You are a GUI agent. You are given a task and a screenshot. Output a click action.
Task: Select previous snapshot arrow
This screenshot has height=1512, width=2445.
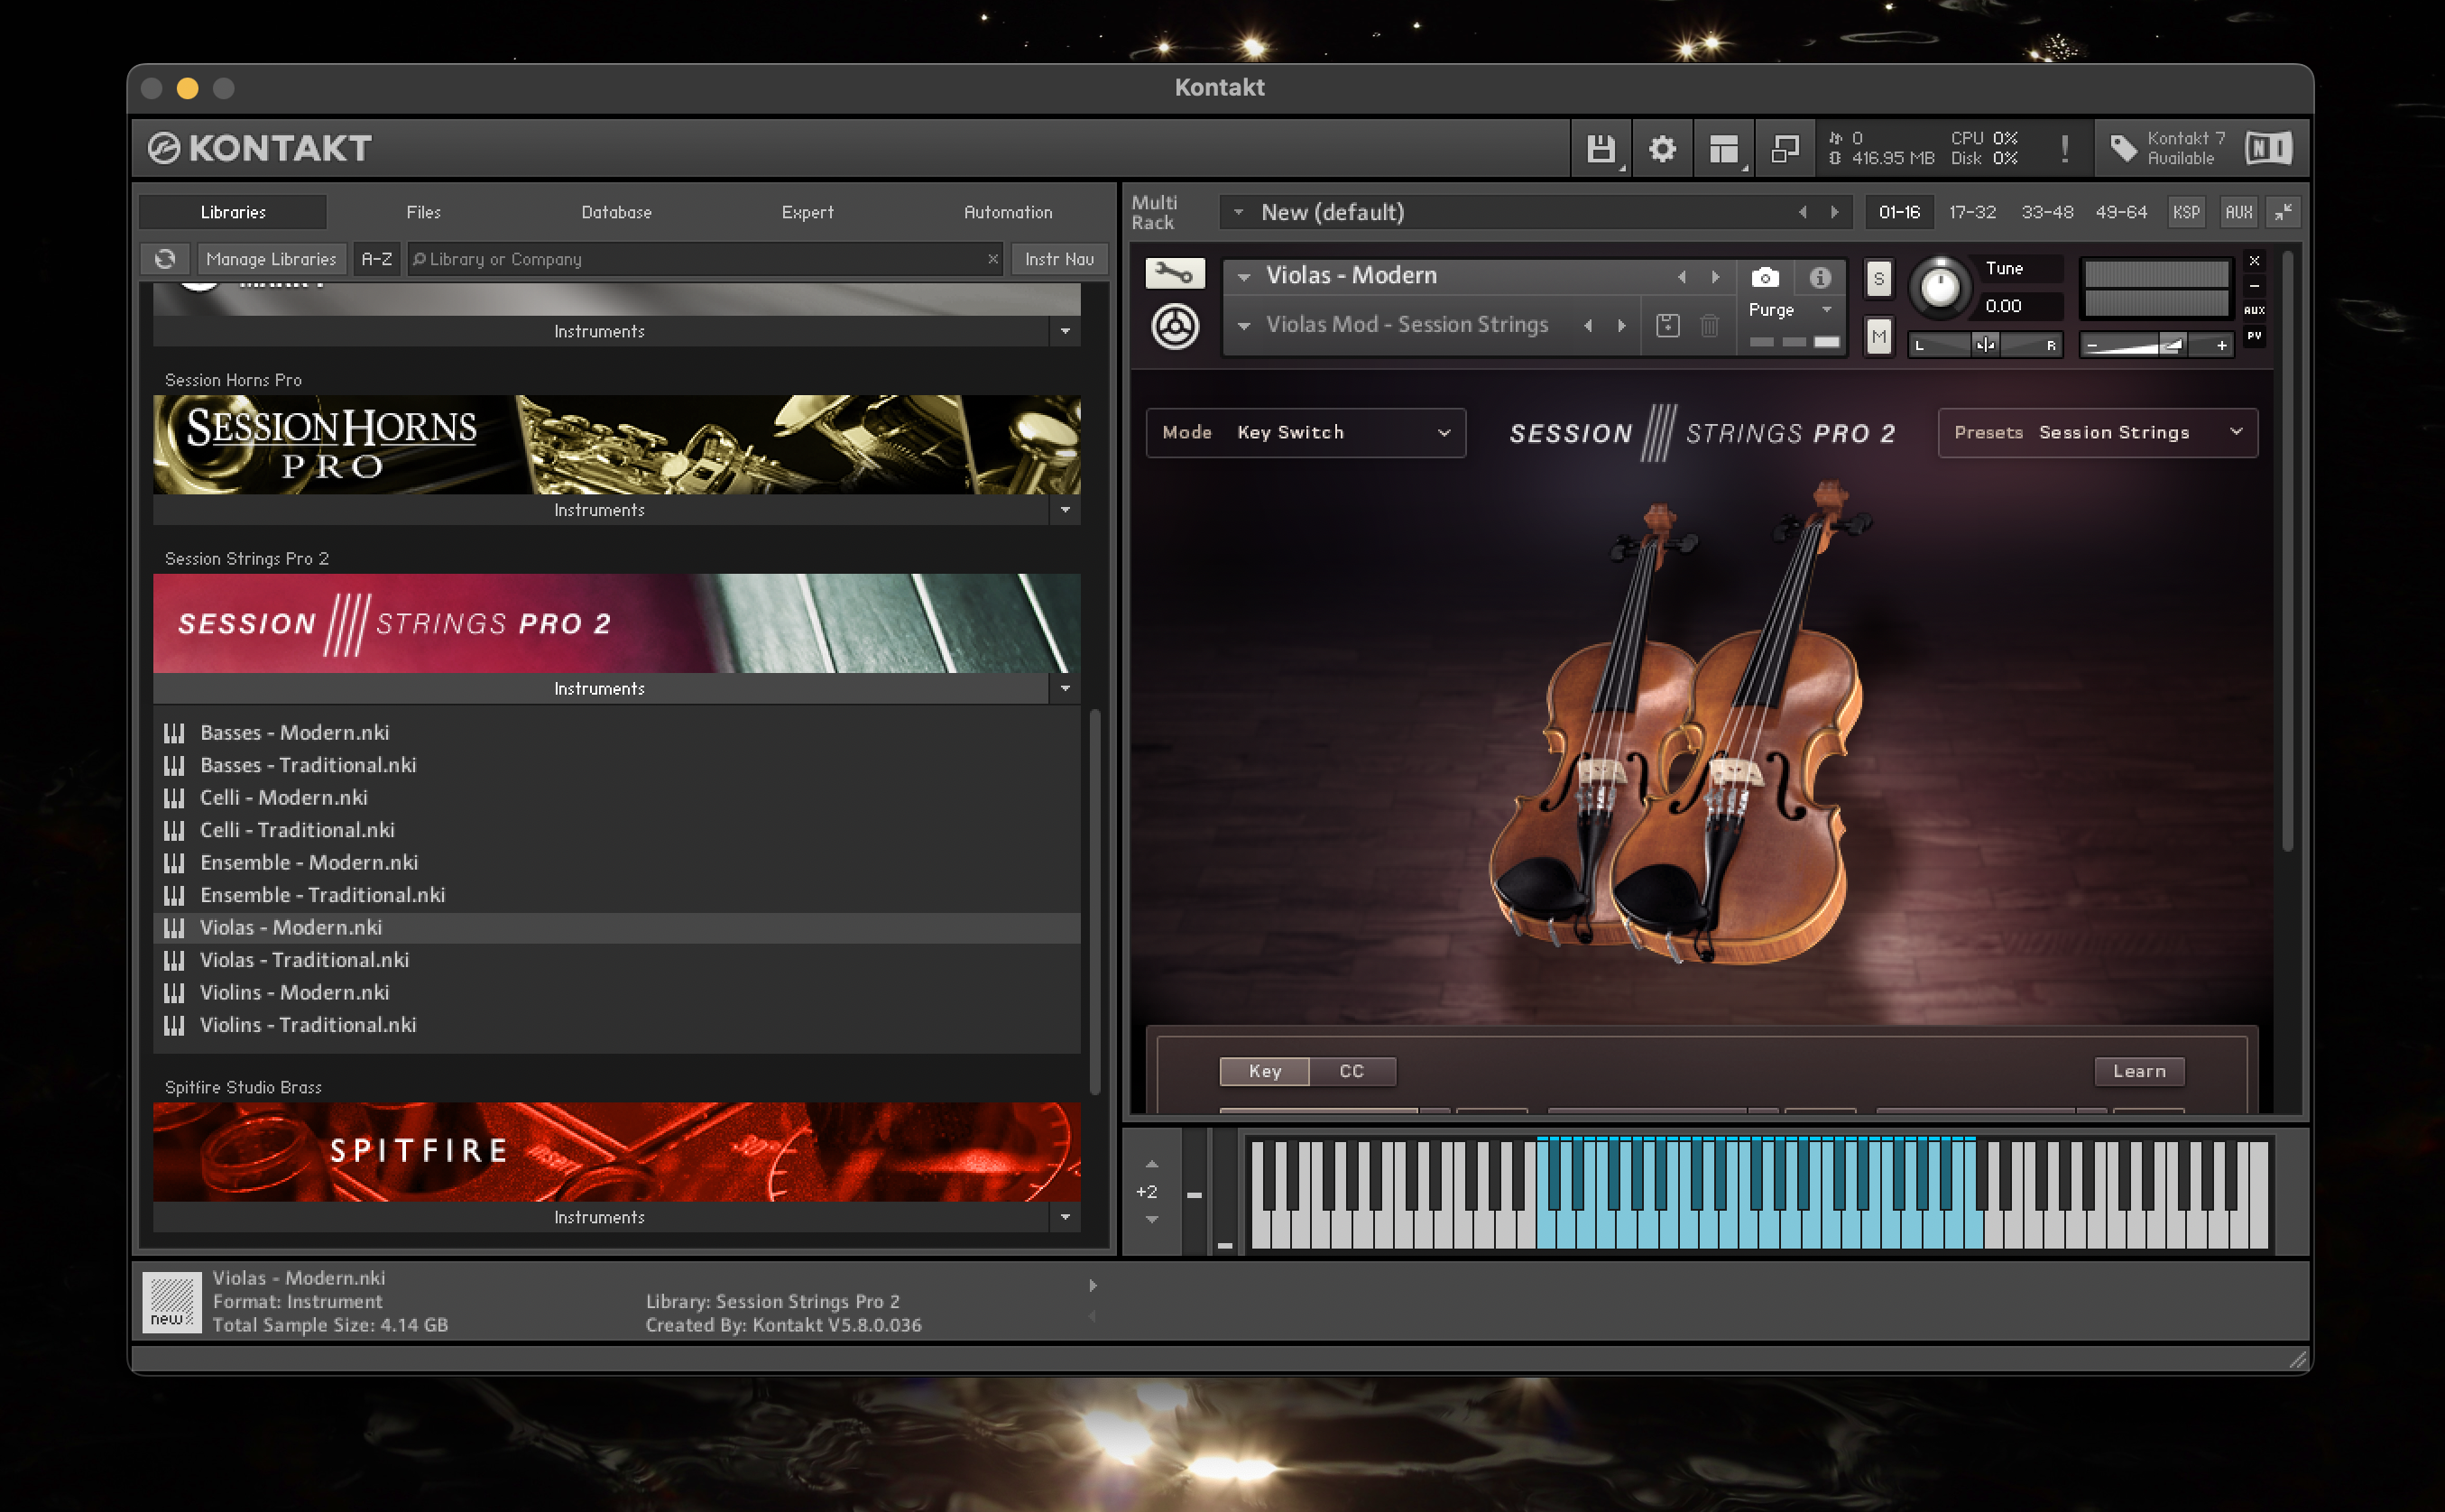pyautogui.click(x=1588, y=325)
